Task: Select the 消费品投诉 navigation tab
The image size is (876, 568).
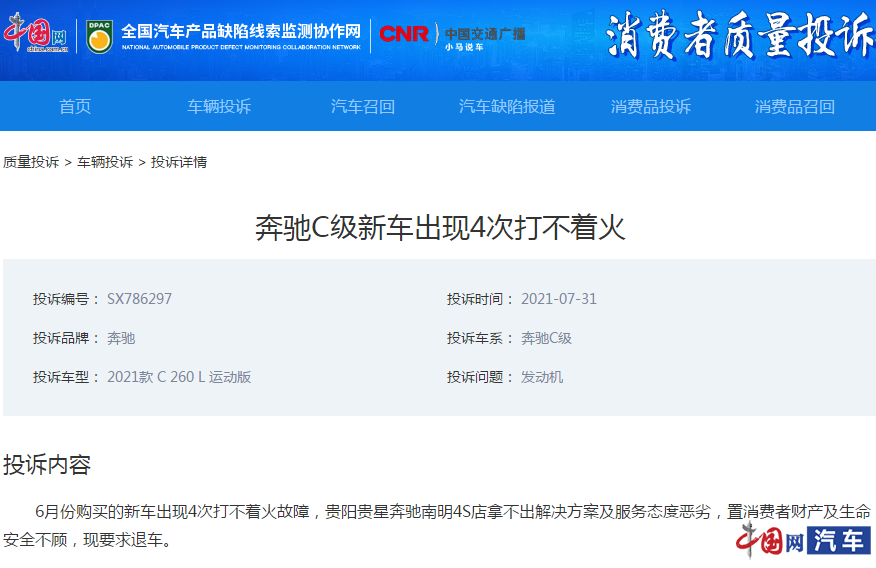Action: tap(651, 107)
